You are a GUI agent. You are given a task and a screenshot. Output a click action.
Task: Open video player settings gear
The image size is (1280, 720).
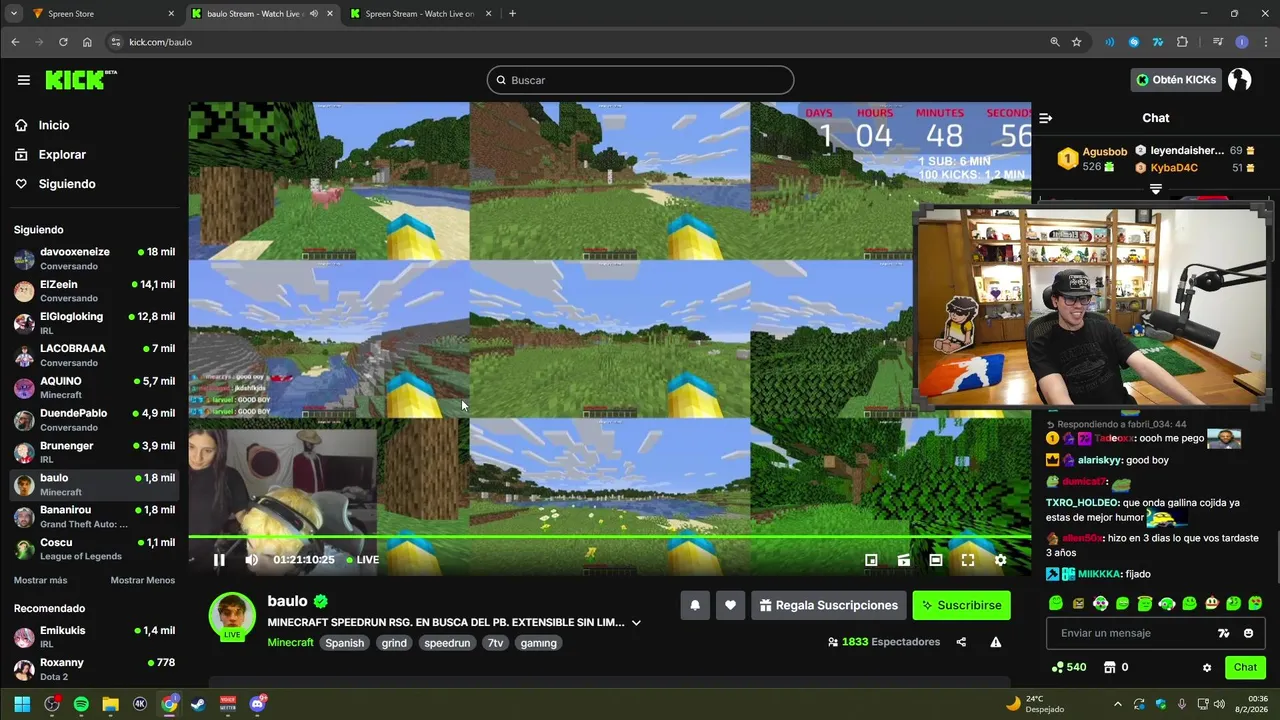coord(1000,560)
